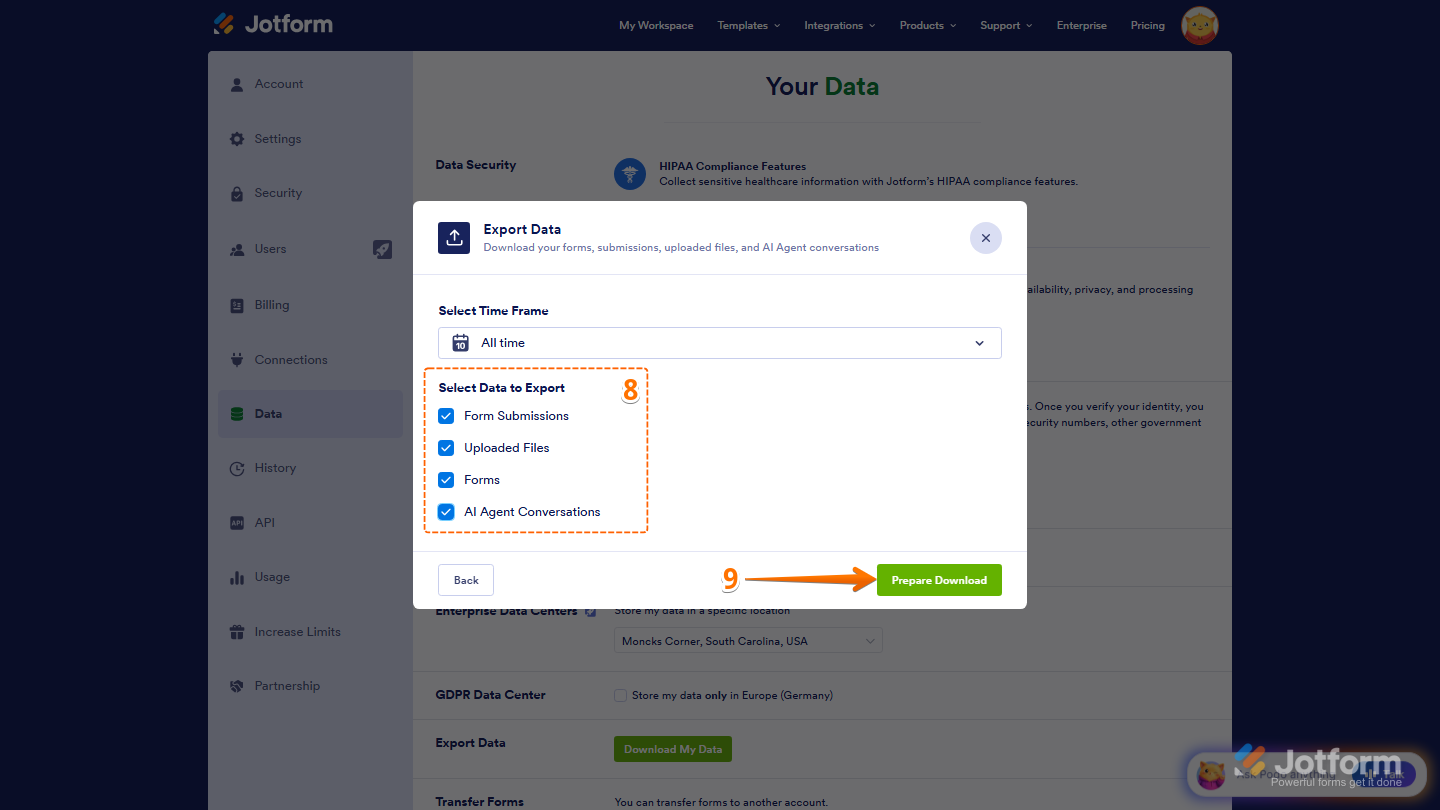Click the Export Data upload icon

(454, 238)
